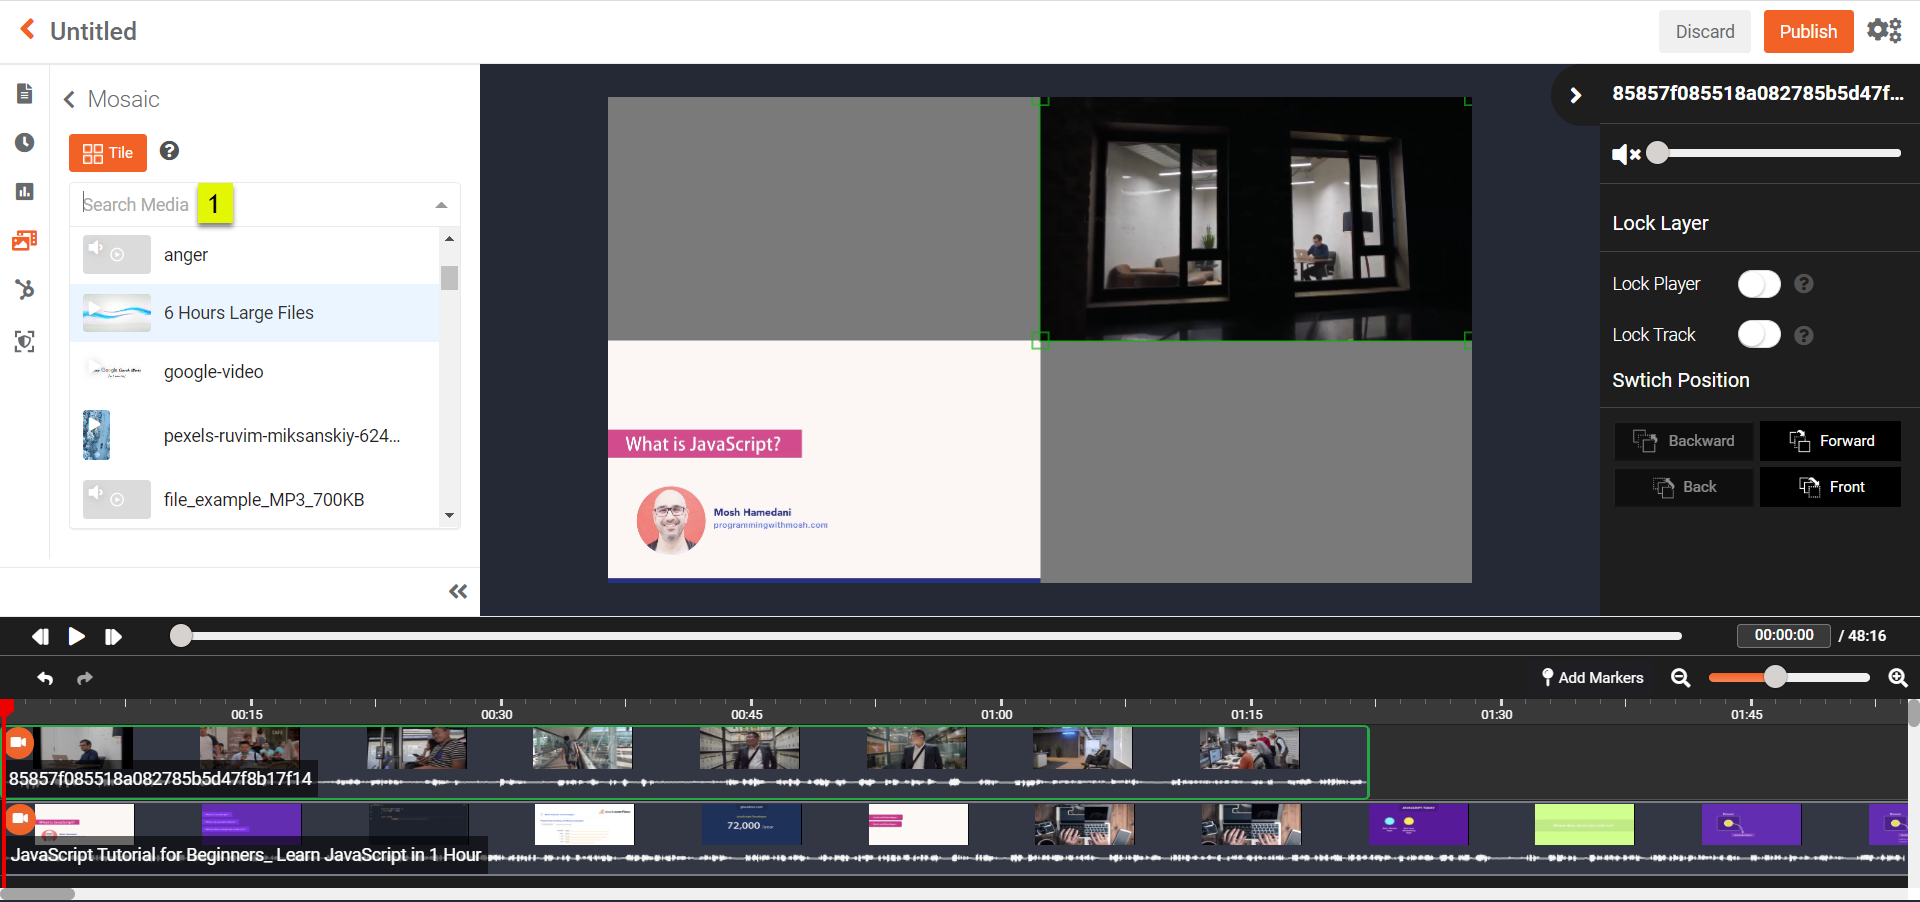Select google-video from the media list
The width and height of the screenshot is (1920, 902).
pyautogui.click(x=213, y=372)
